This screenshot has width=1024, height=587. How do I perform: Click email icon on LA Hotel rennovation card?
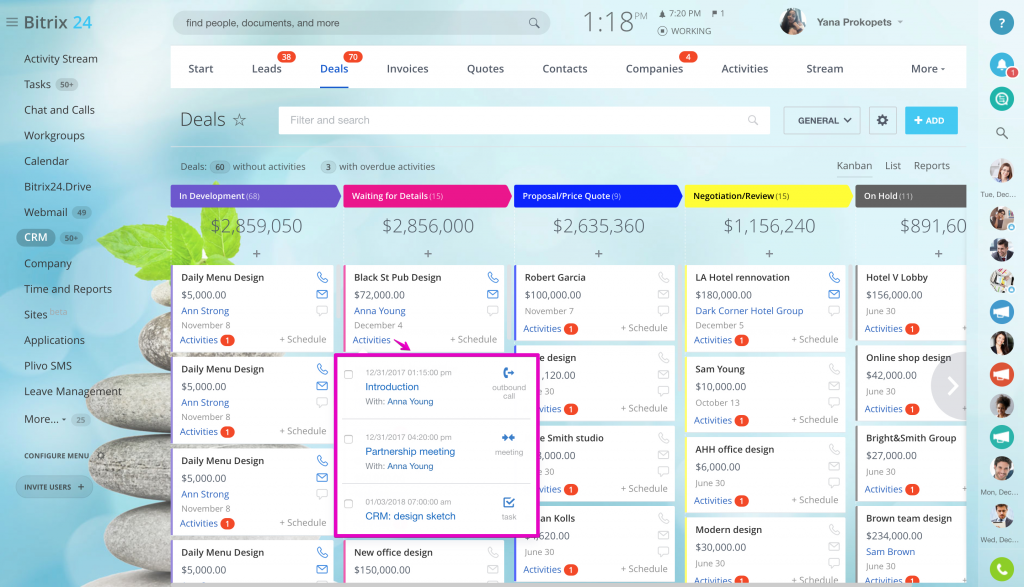click(834, 294)
